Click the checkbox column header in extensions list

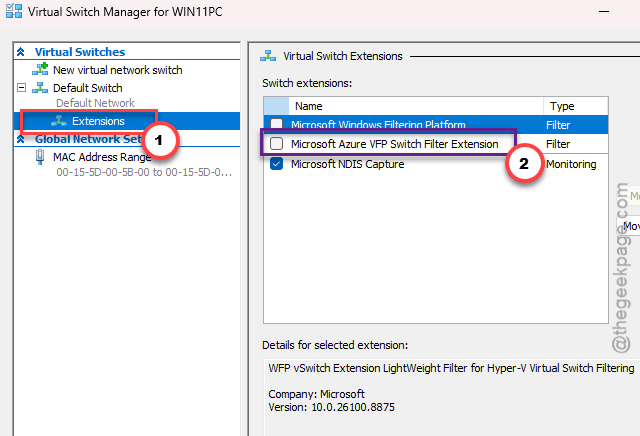click(276, 106)
